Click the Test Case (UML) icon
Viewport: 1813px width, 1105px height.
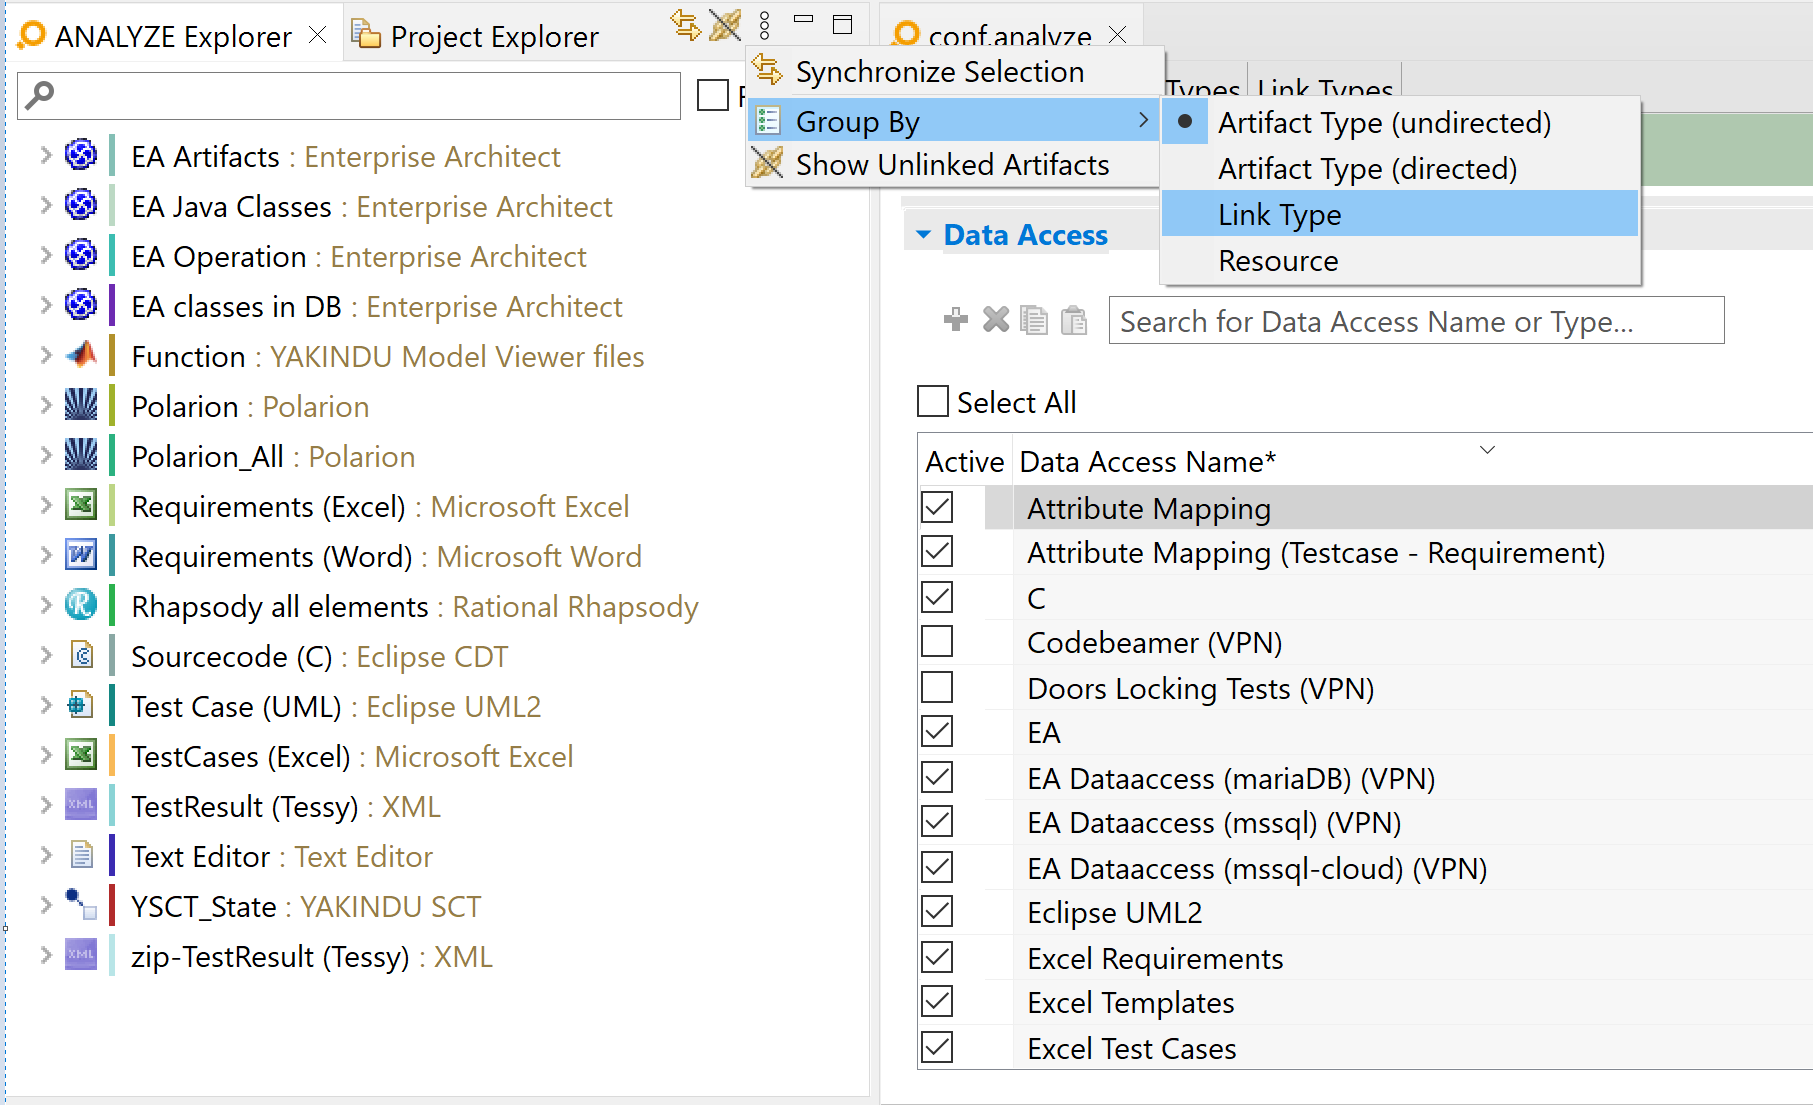point(81,705)
